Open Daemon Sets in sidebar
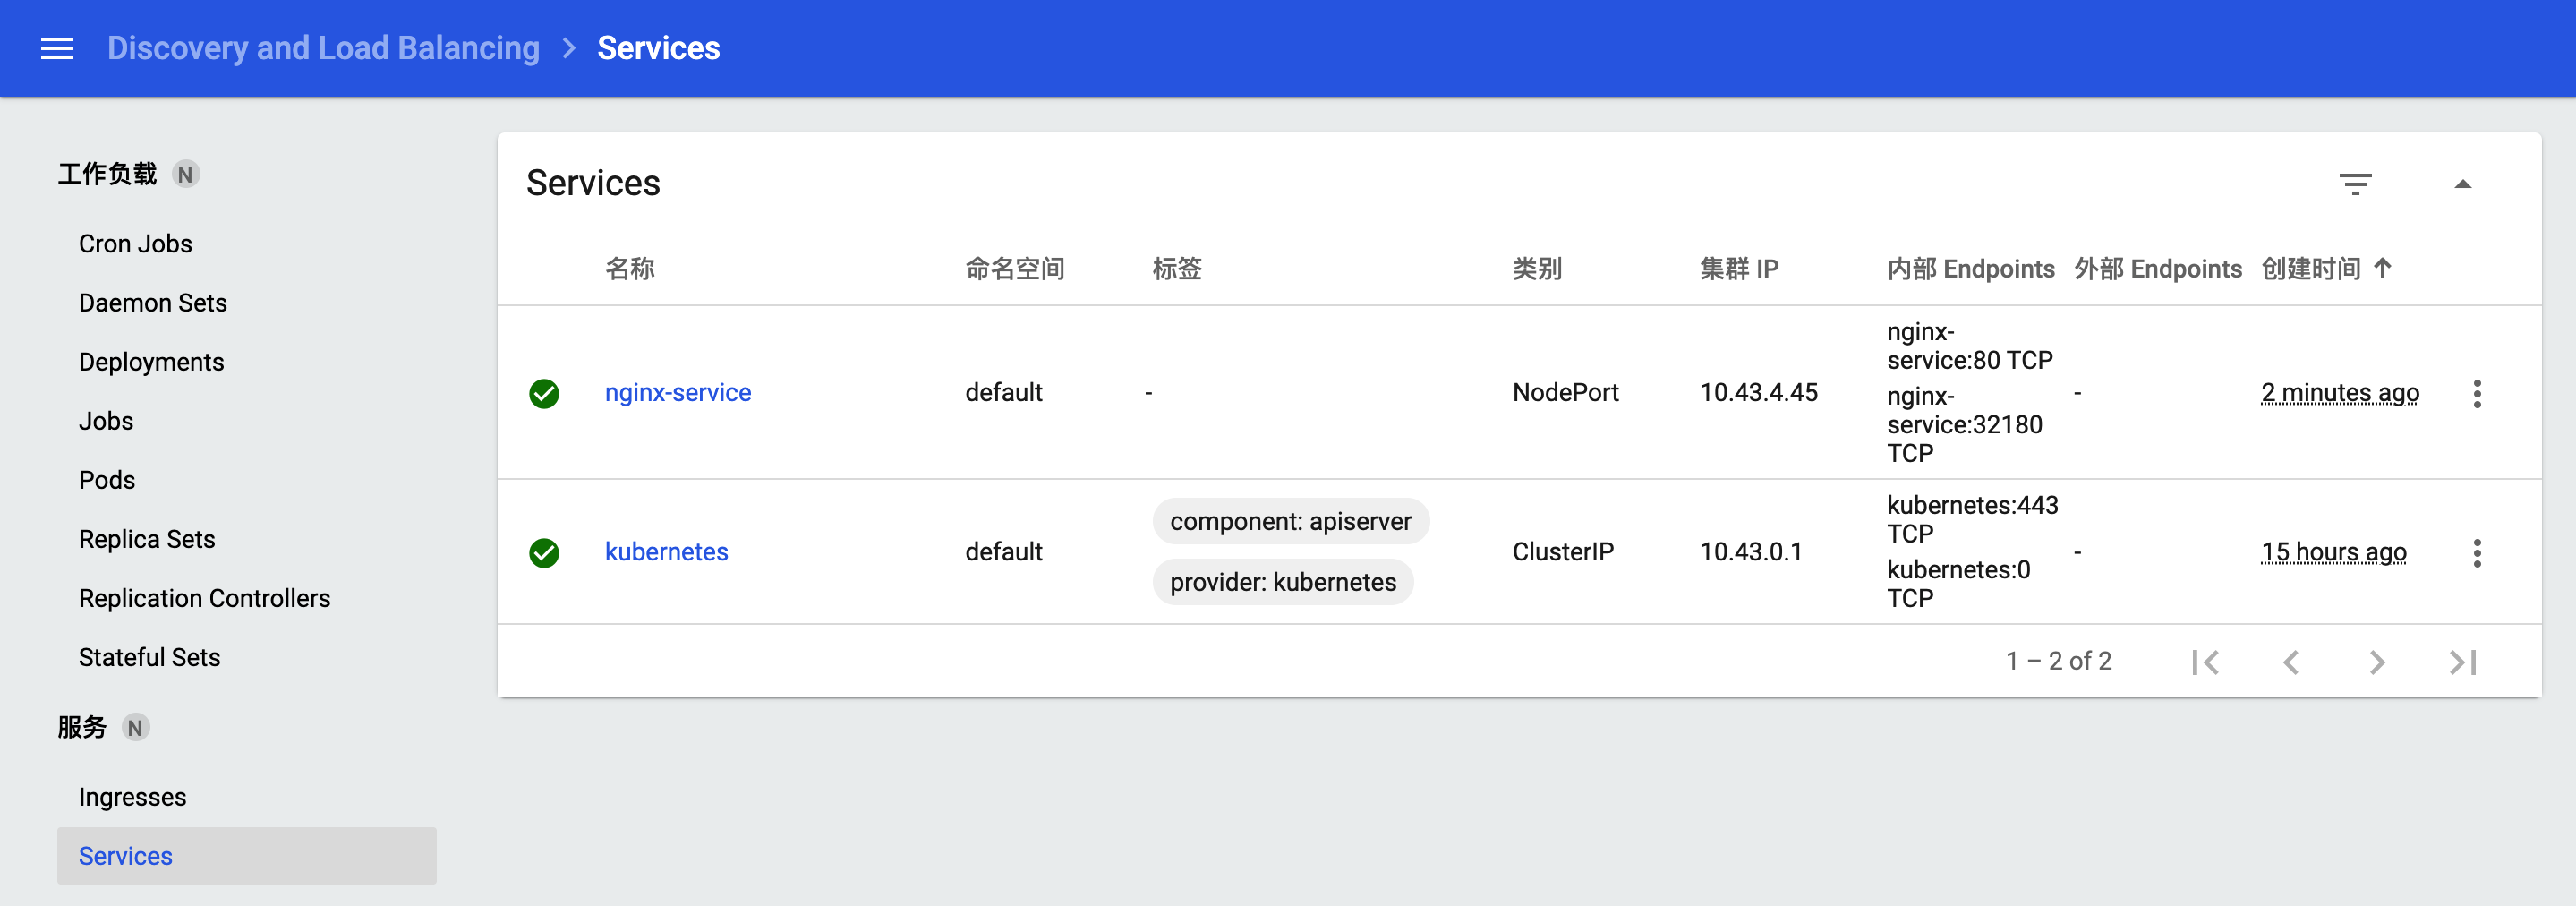This screenshot has height=906, width=2576. [153, 303]
